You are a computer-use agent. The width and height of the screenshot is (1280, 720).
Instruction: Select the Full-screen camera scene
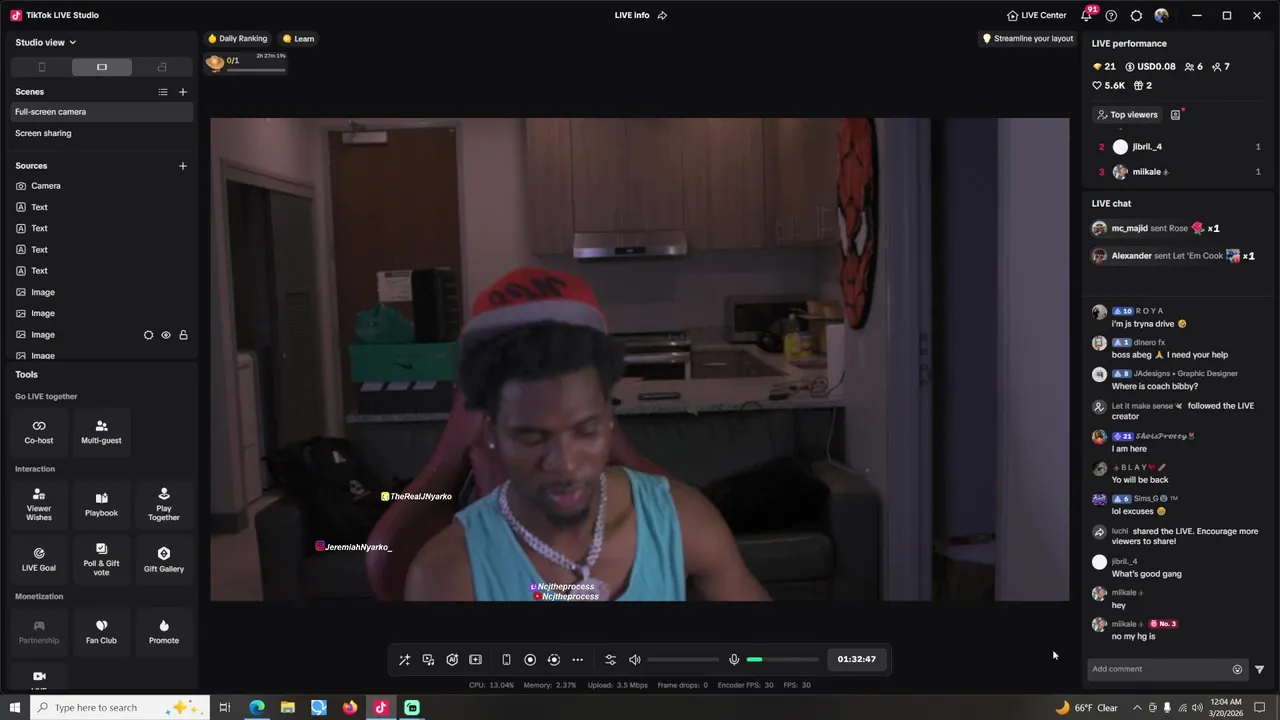coord(101,112)
